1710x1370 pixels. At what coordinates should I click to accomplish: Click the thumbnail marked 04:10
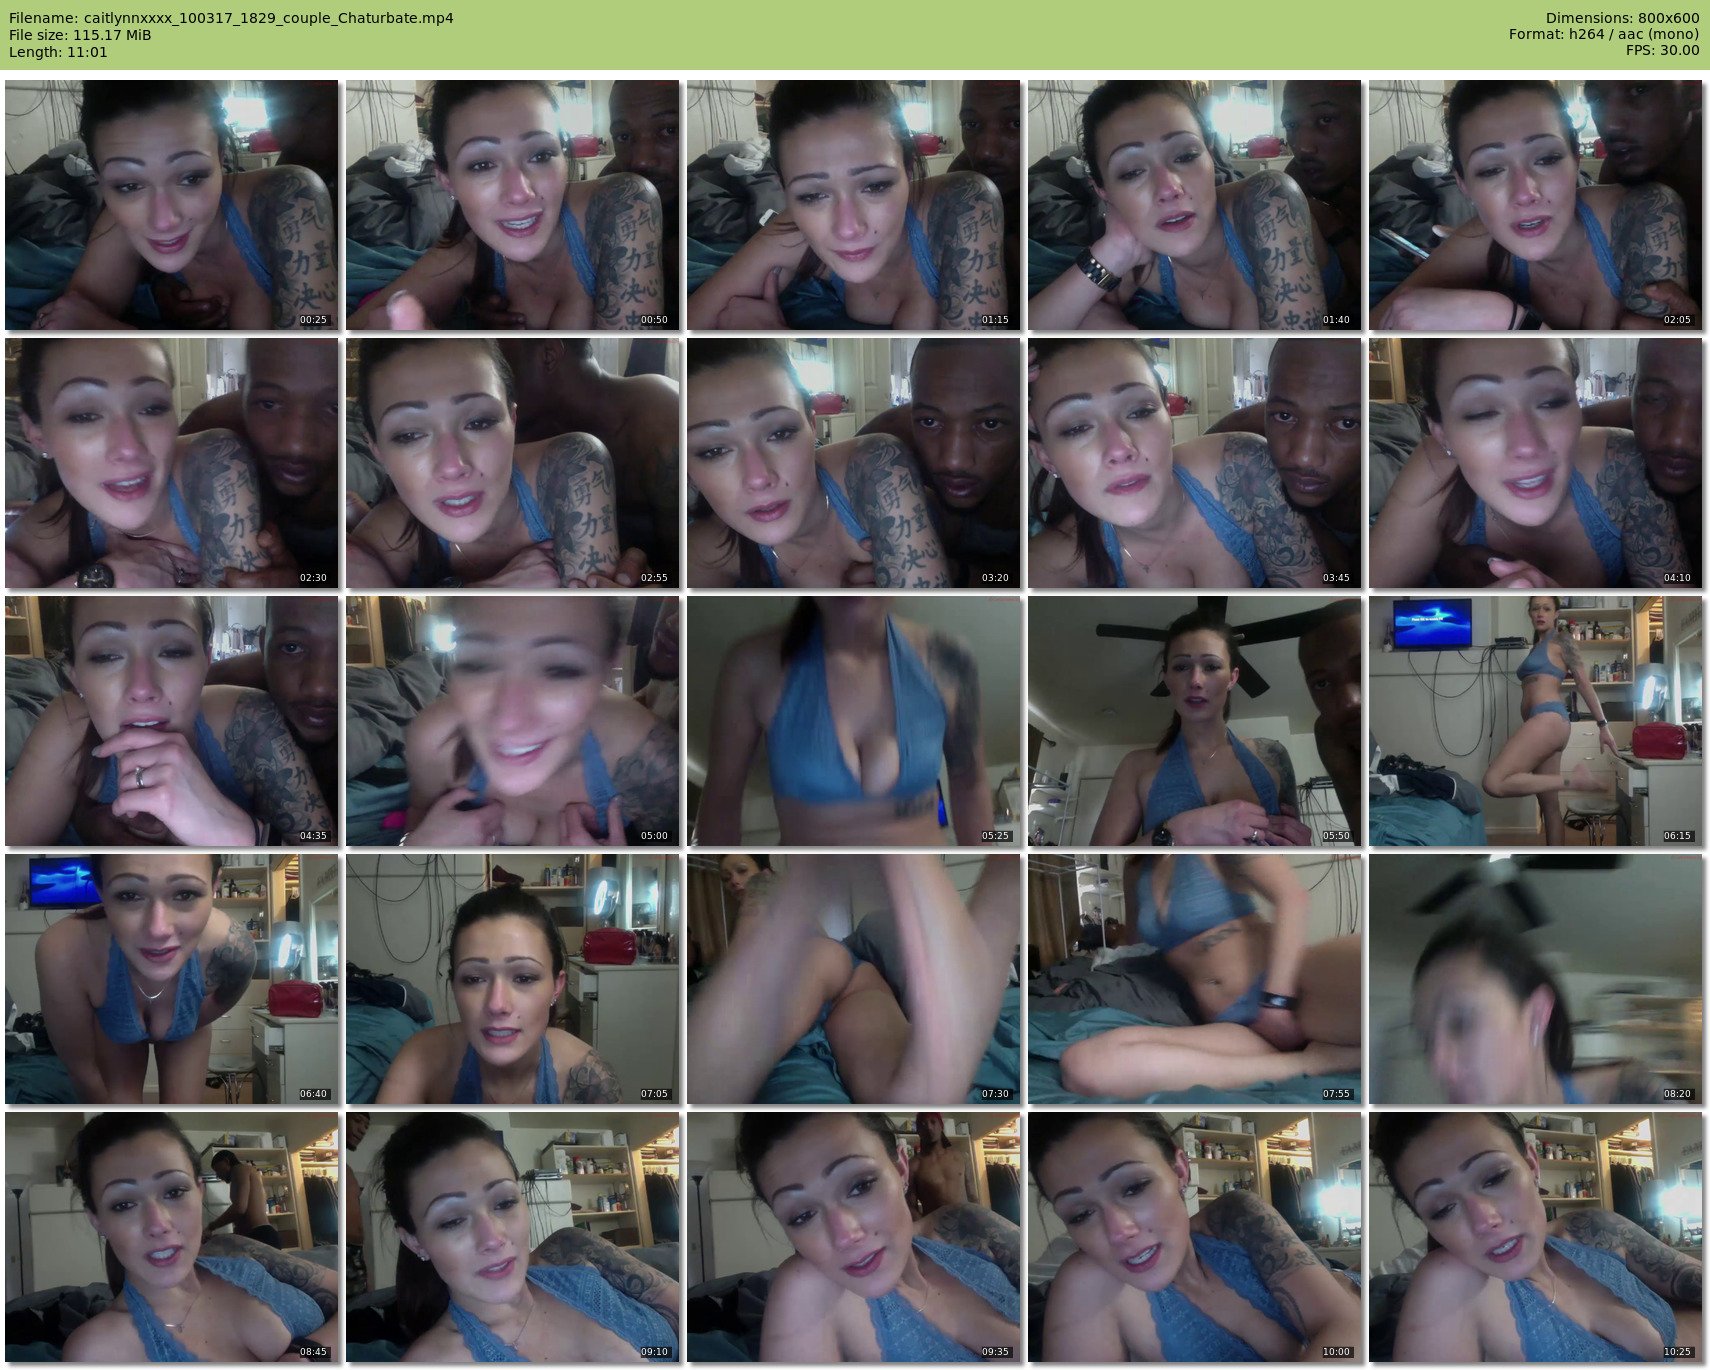pyautogui.click(x=1536, y=463)
